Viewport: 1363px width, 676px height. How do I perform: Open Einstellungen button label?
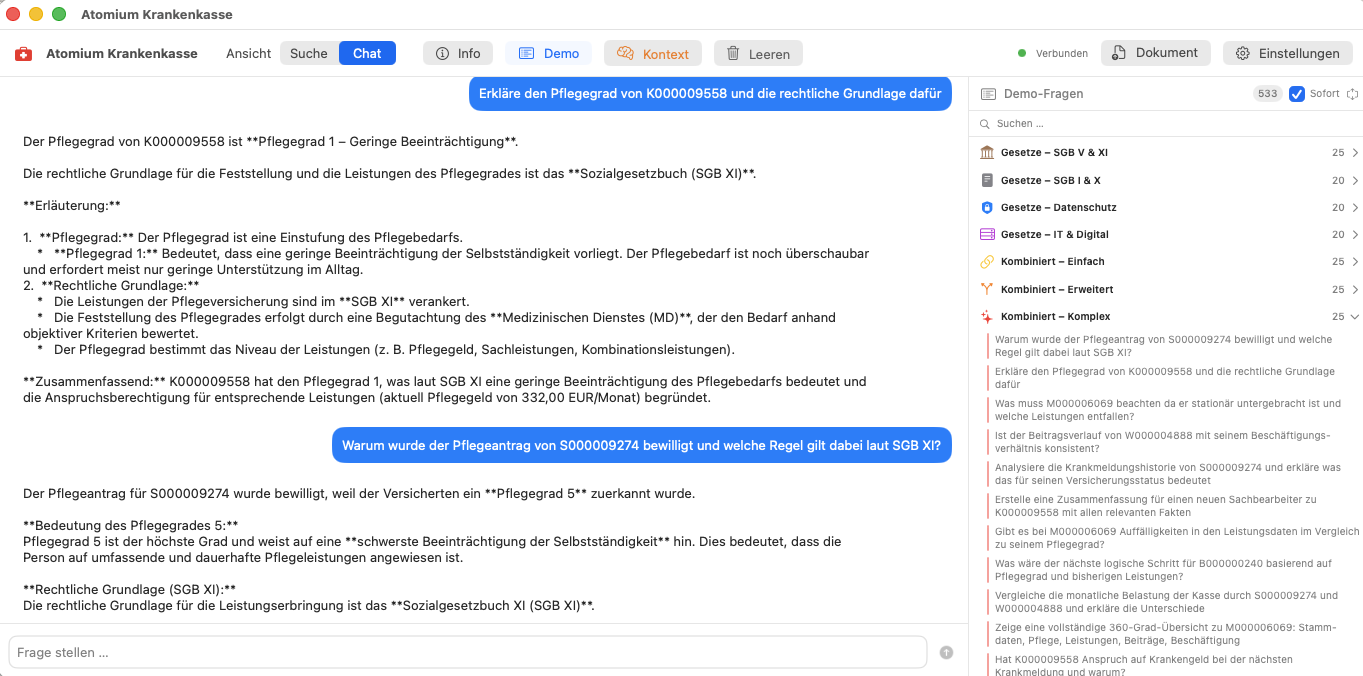1299,54
